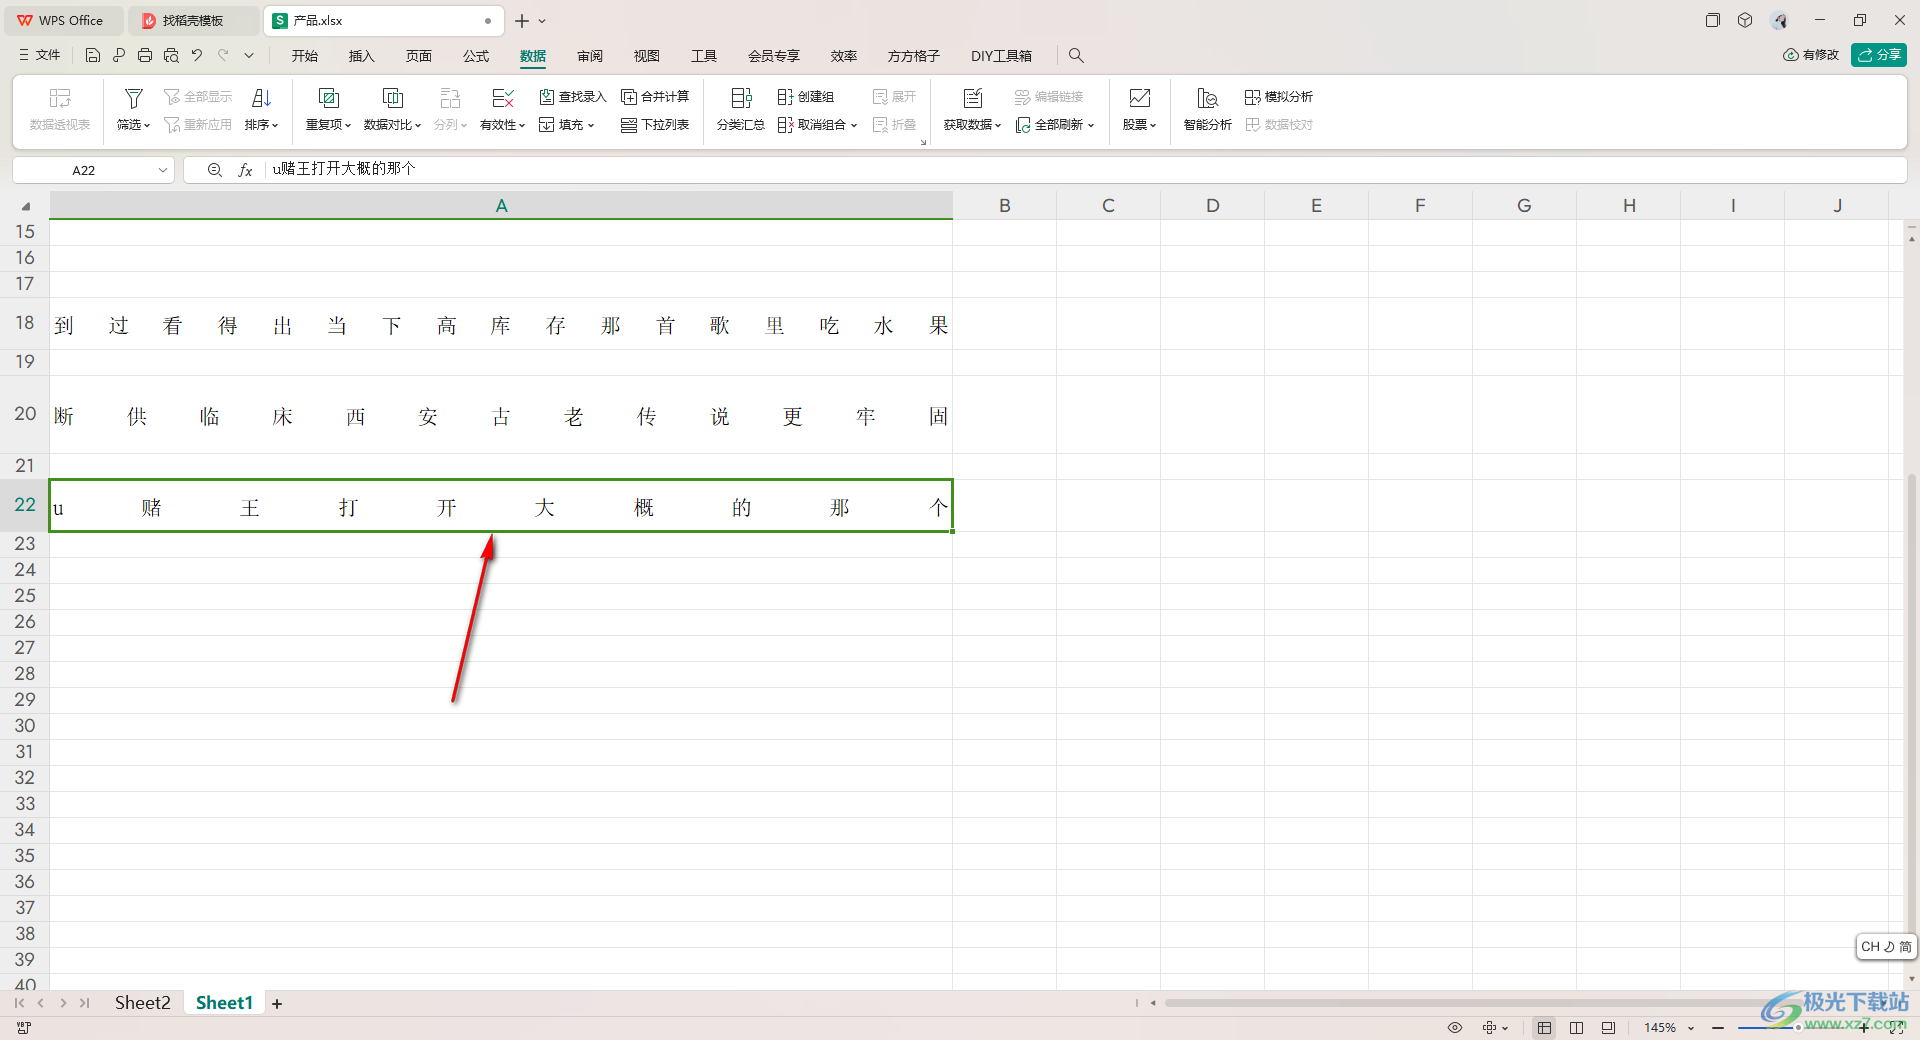The image size is (1920, 1040).
Task: Click the fx insert function icon
Action: (245, 170)
